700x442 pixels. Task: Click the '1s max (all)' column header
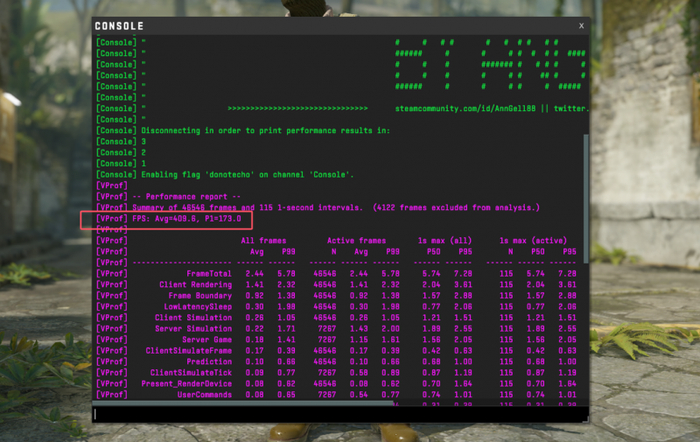tap(445, 241)
